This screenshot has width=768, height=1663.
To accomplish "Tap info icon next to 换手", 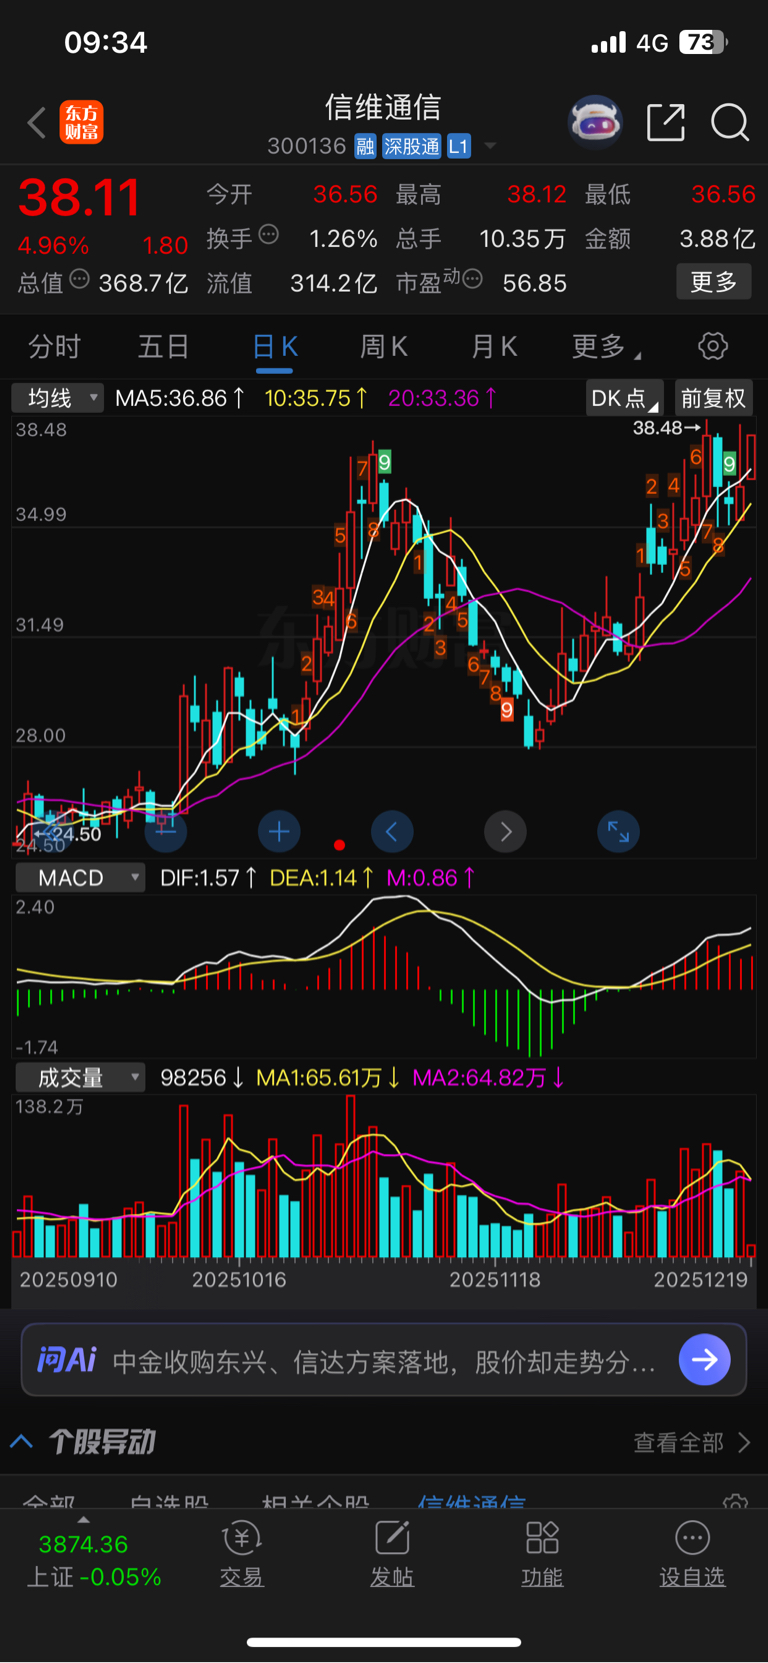I will pyautogui.click(x=268, y=235).
